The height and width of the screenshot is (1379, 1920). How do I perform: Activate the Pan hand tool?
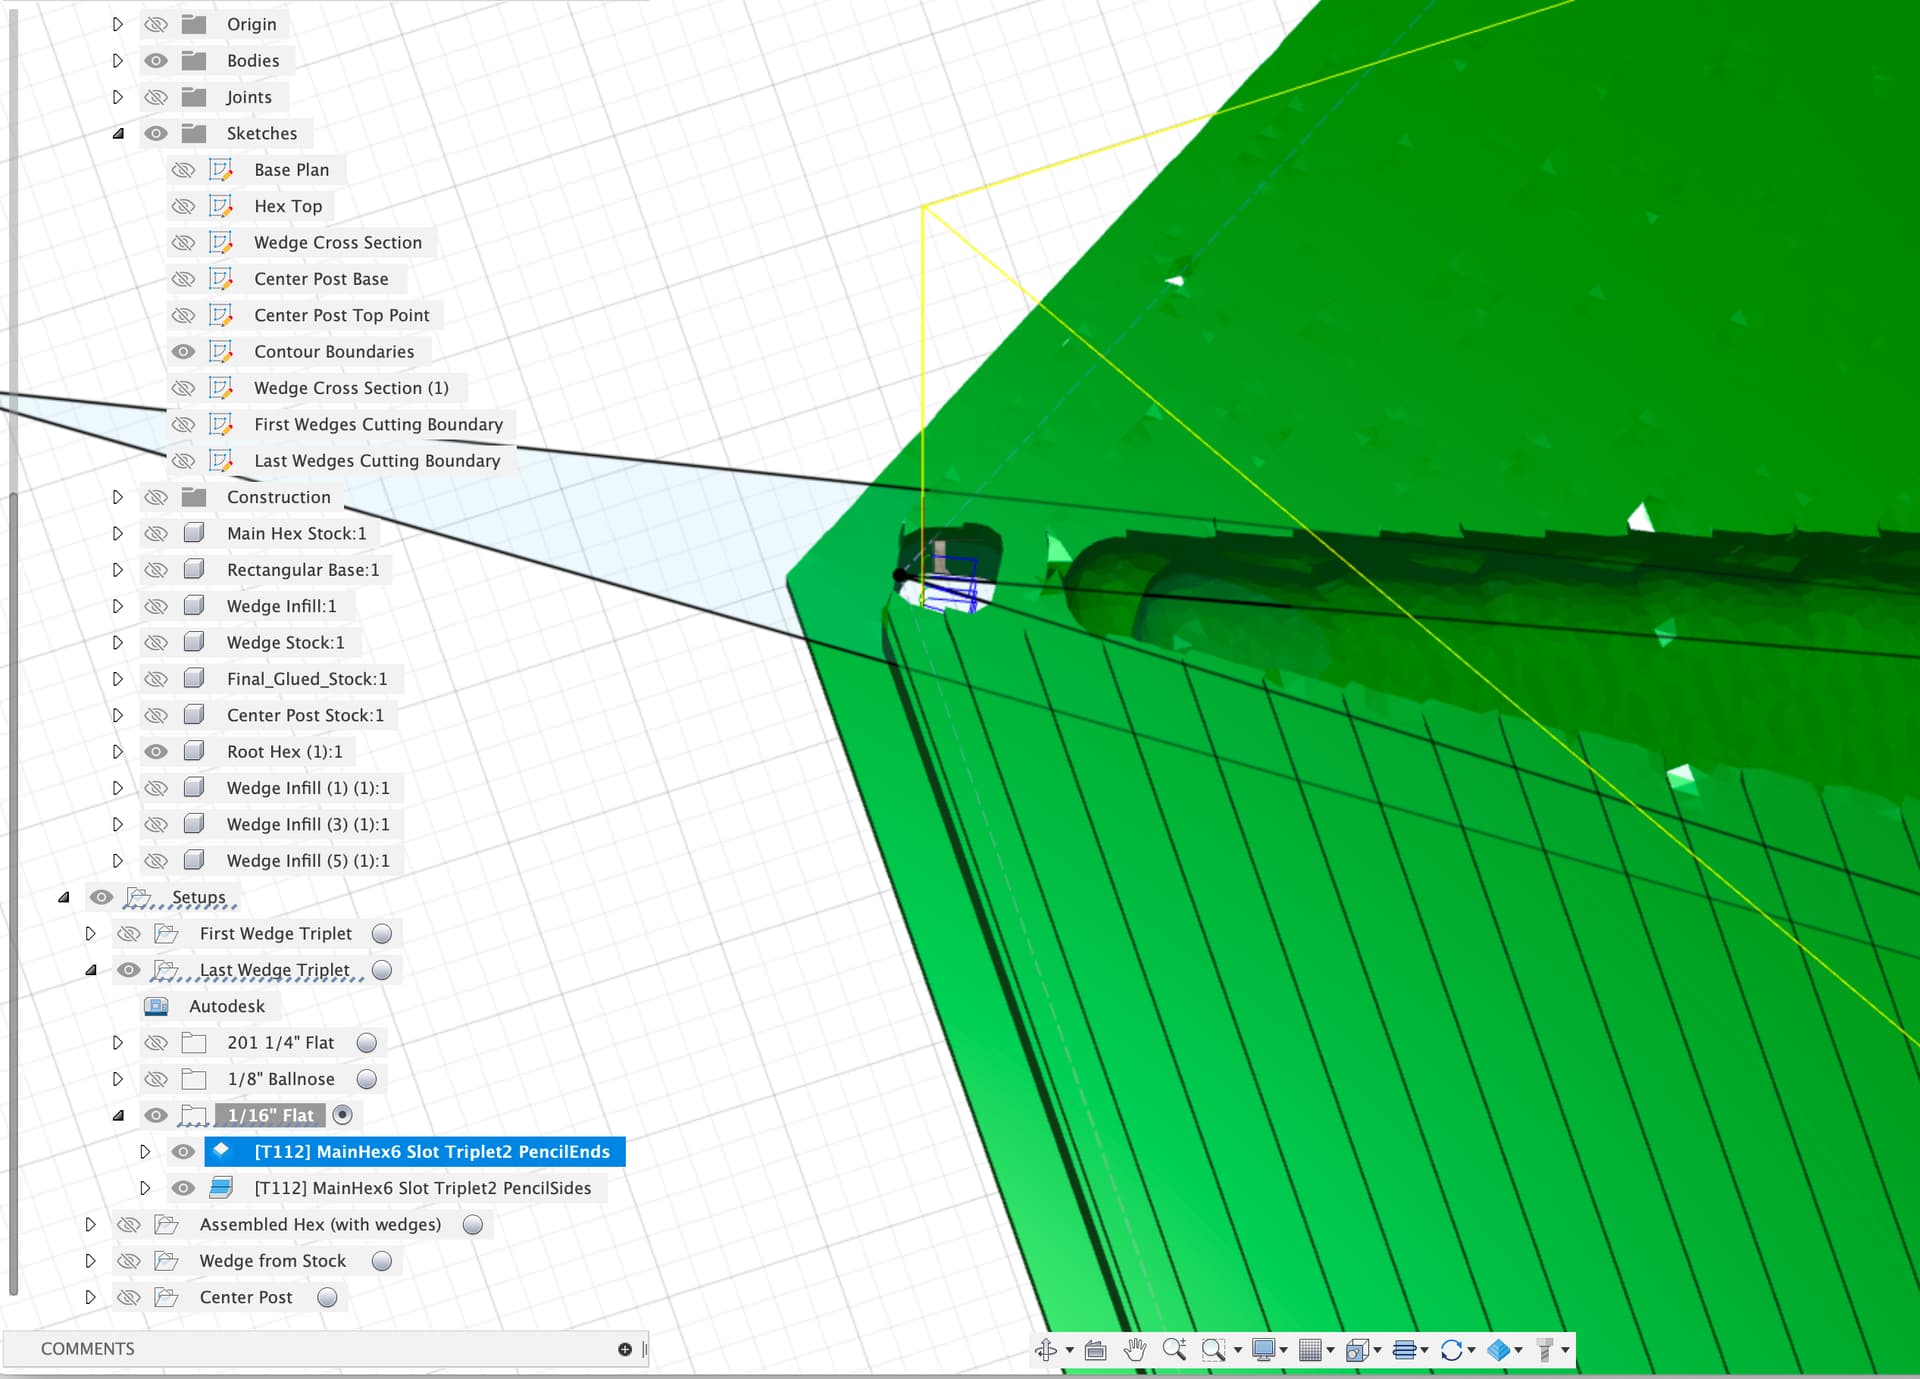(1135, 1350)
